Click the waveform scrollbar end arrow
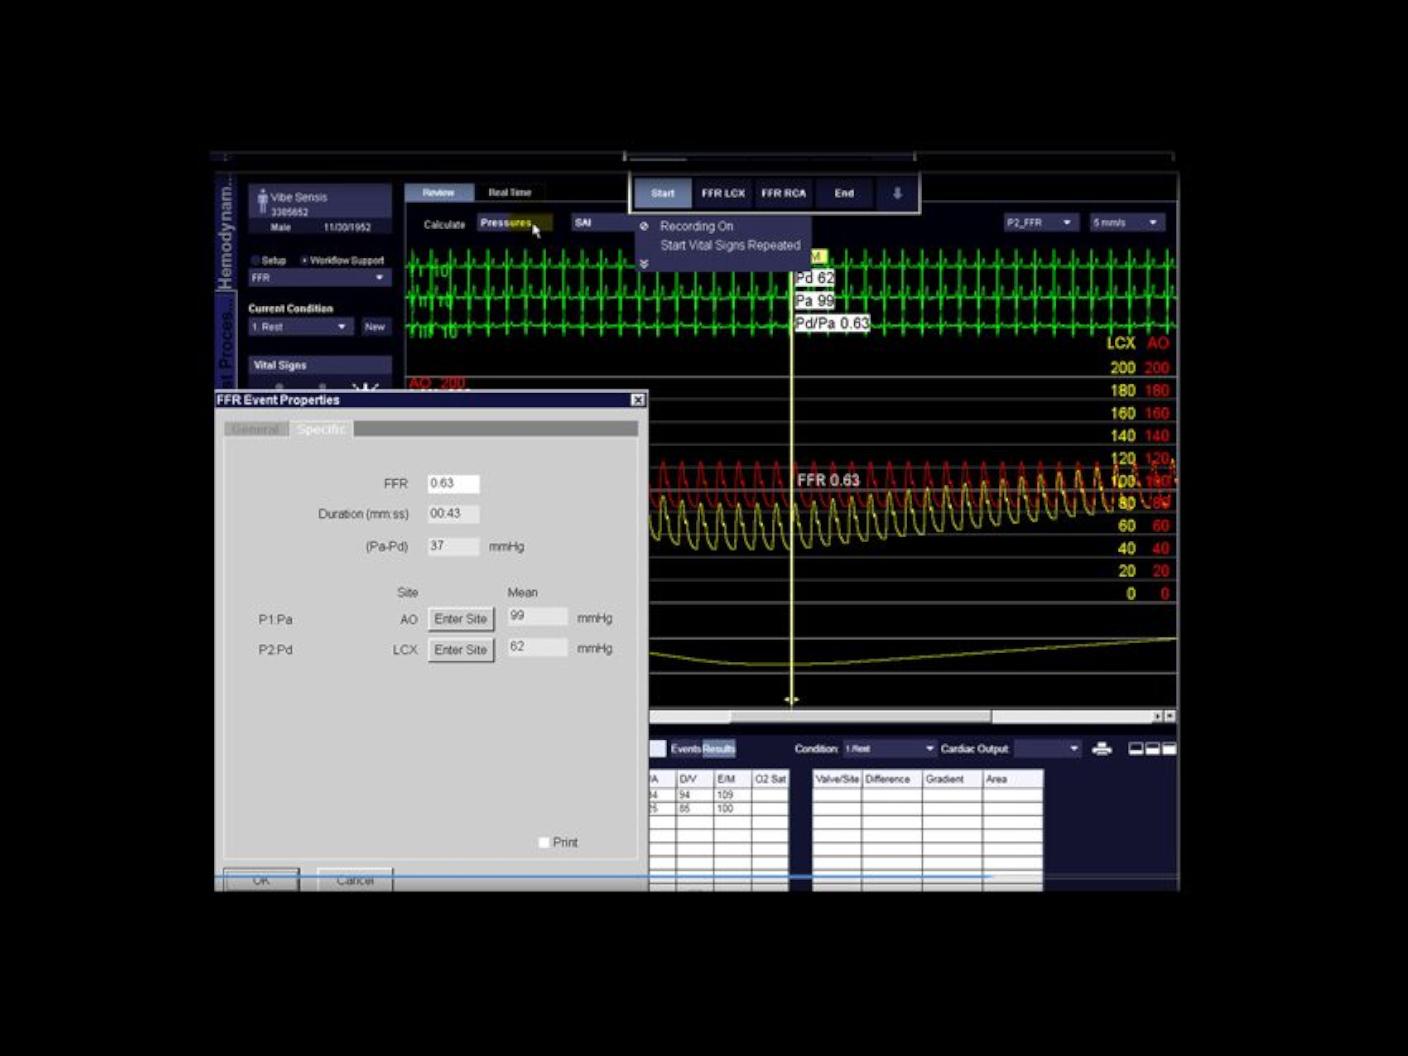Screen dimensions: 1408x1056 pos(1170,716)
